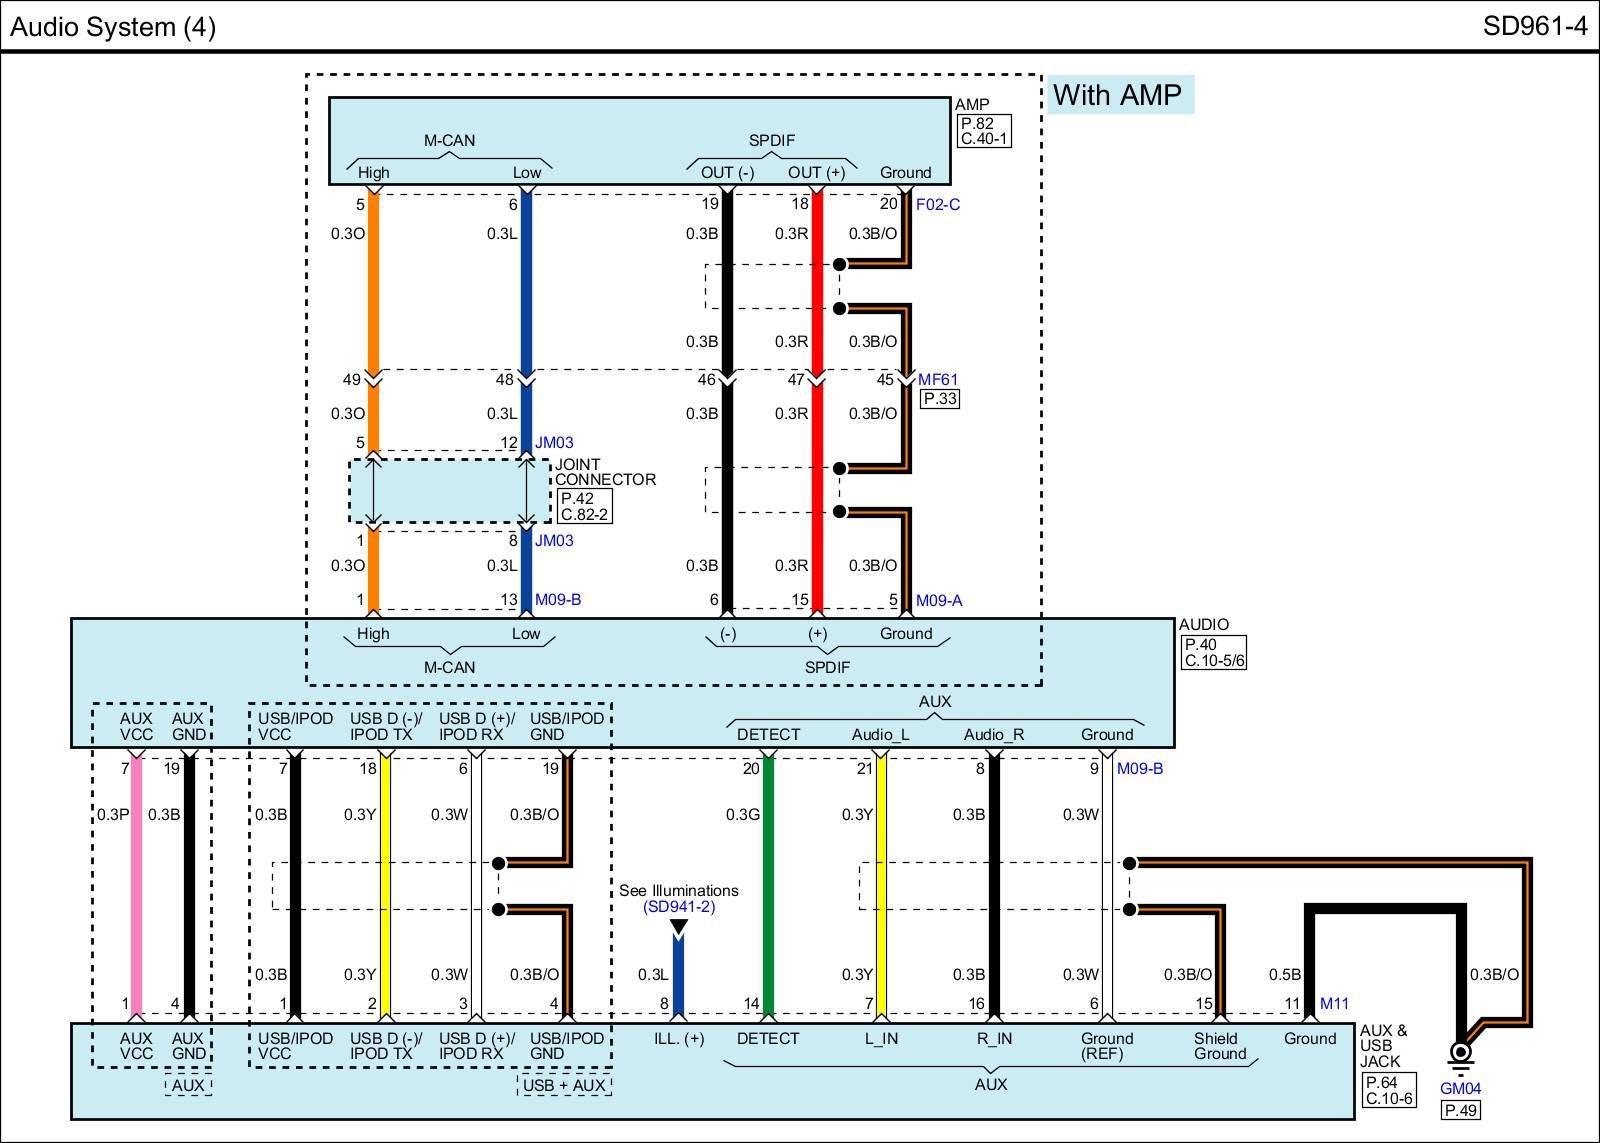1600x1143 pixels.
Task: Click the P.64 C.10-6 reference box
Action: coord(1389,1091)
